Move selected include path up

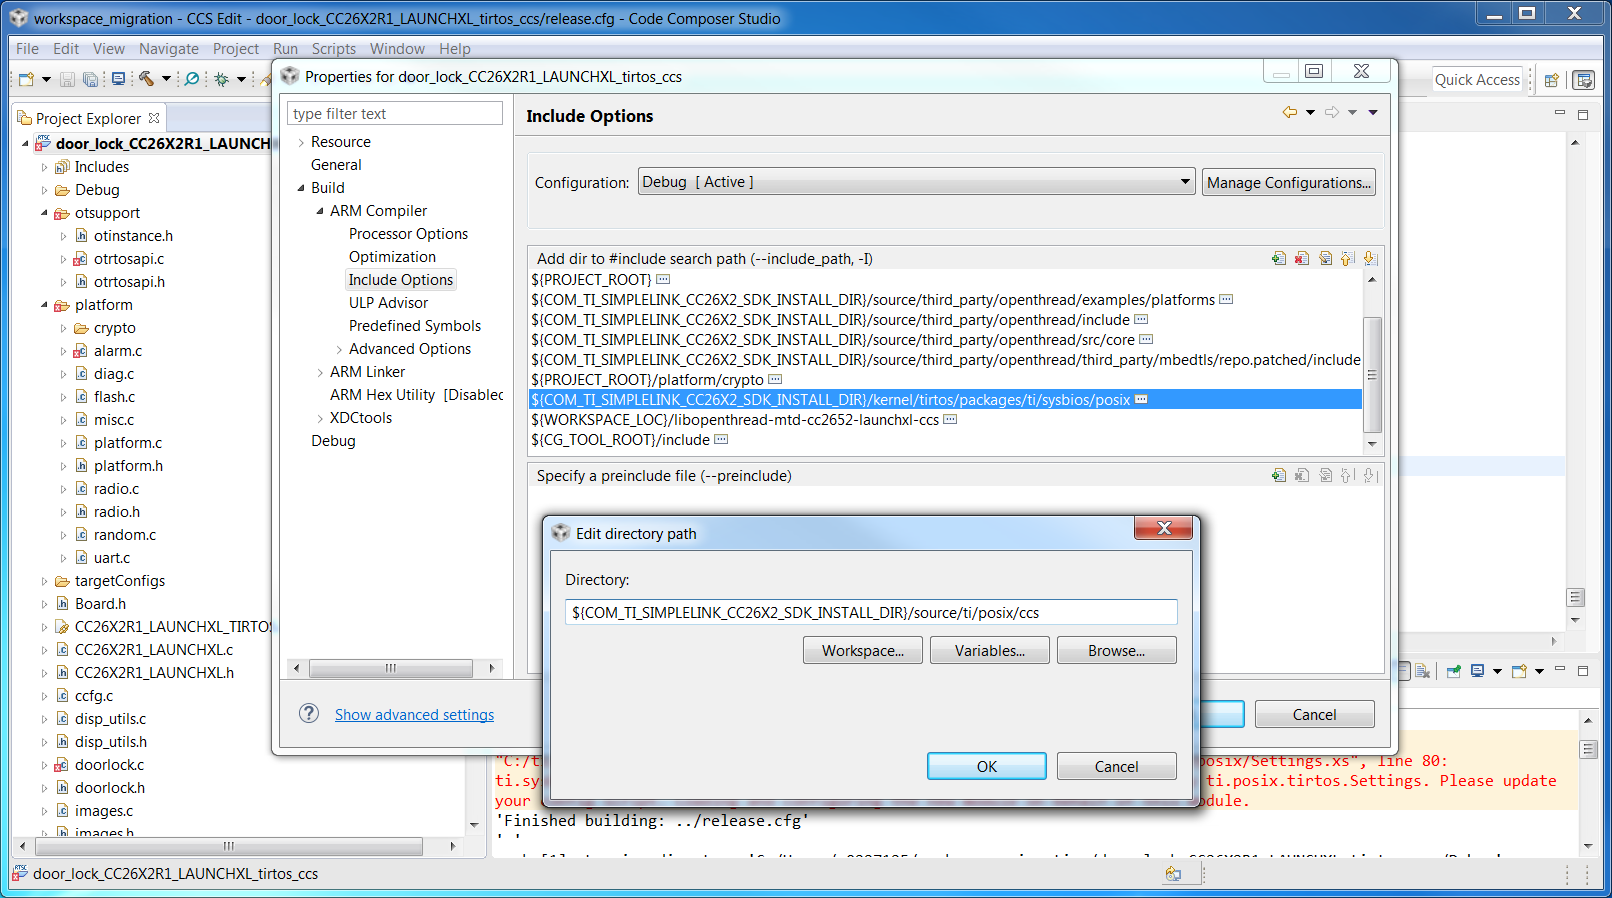click(1347, 258)
